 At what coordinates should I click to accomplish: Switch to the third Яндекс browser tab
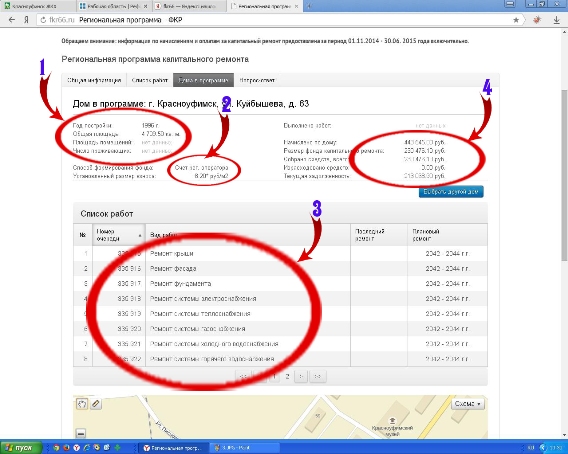click(x=189, y=6)
